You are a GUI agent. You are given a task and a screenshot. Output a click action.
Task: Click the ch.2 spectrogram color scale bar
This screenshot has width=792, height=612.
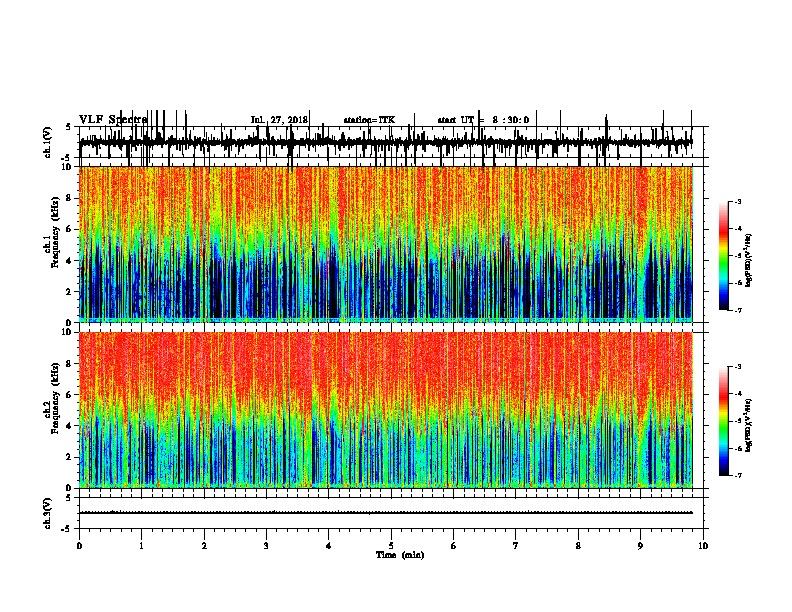click(x=724, y=421)
